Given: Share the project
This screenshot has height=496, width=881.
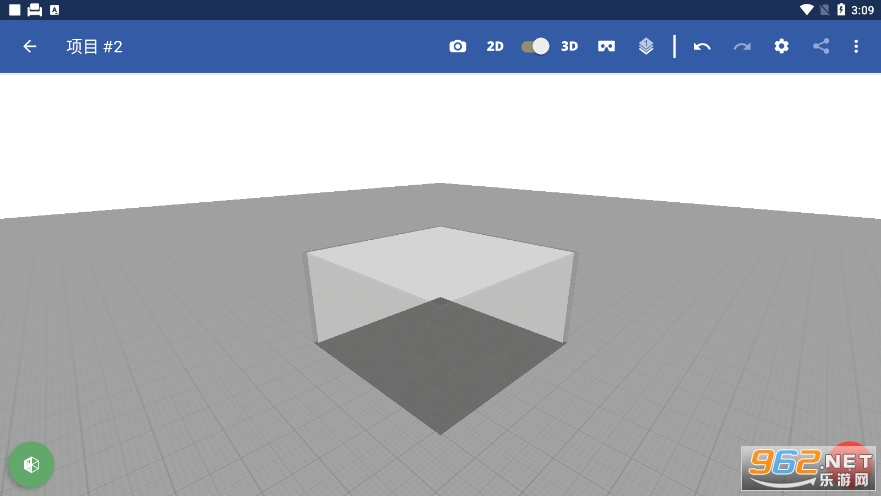Looking at the screenshot, I should [821, 46].
